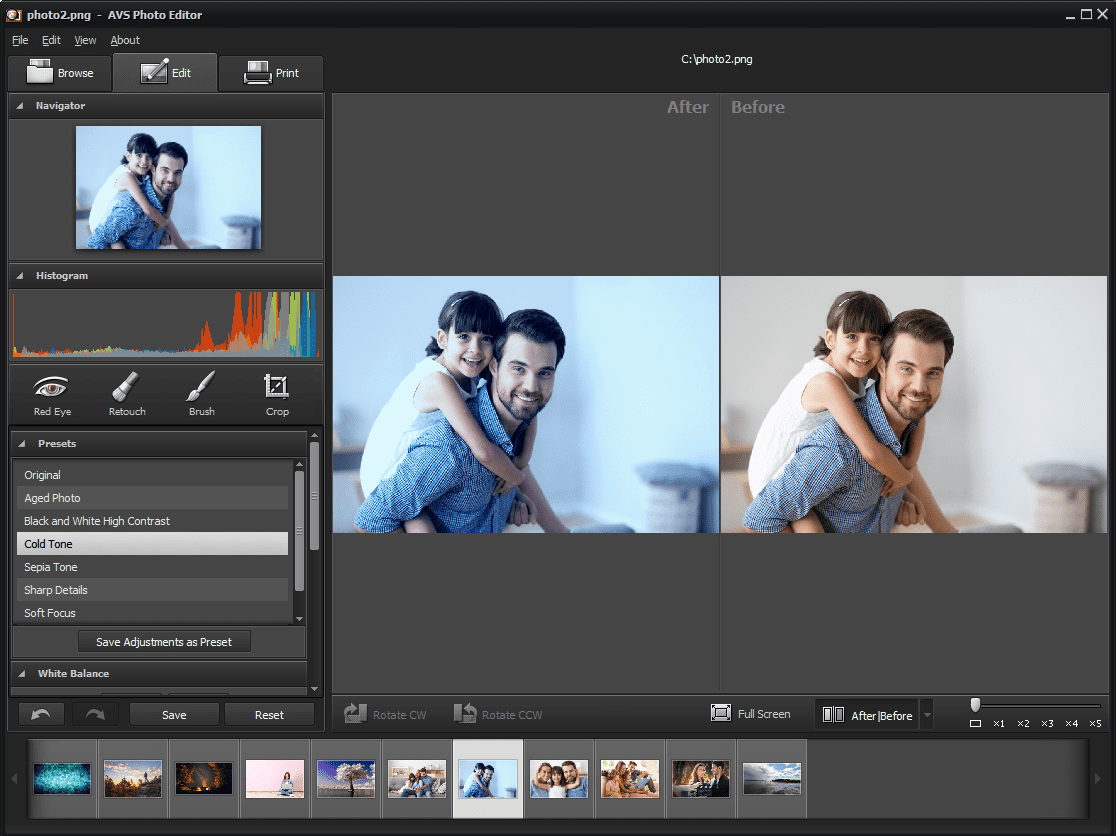Open the Browse tab
1116x836 pixels.
point(60,73)
